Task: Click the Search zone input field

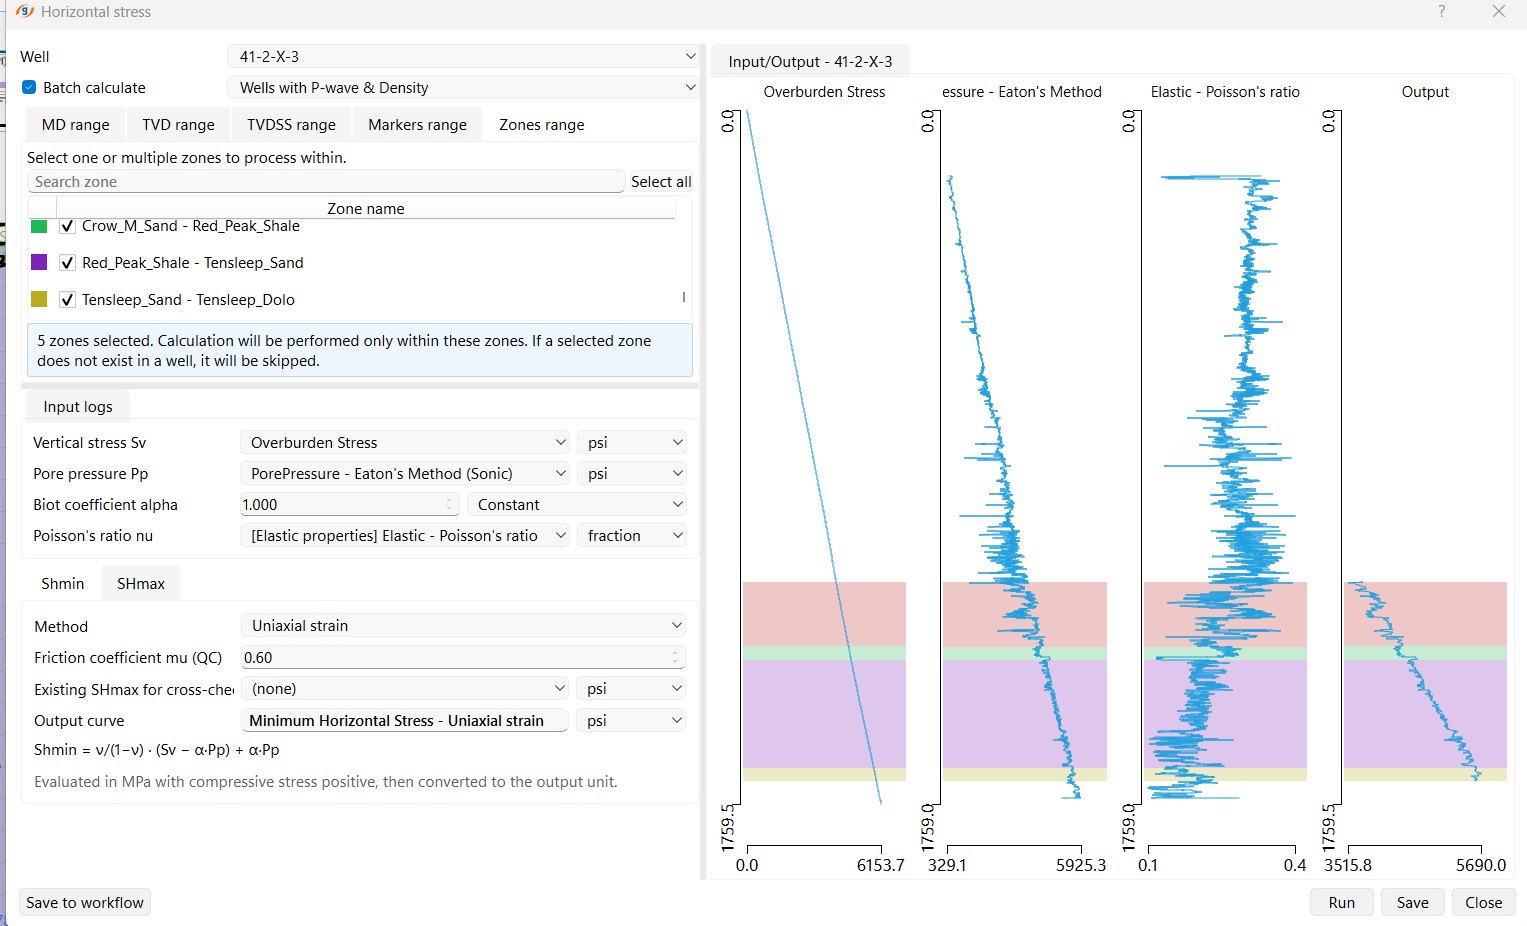Action: [x=326, y=182]
